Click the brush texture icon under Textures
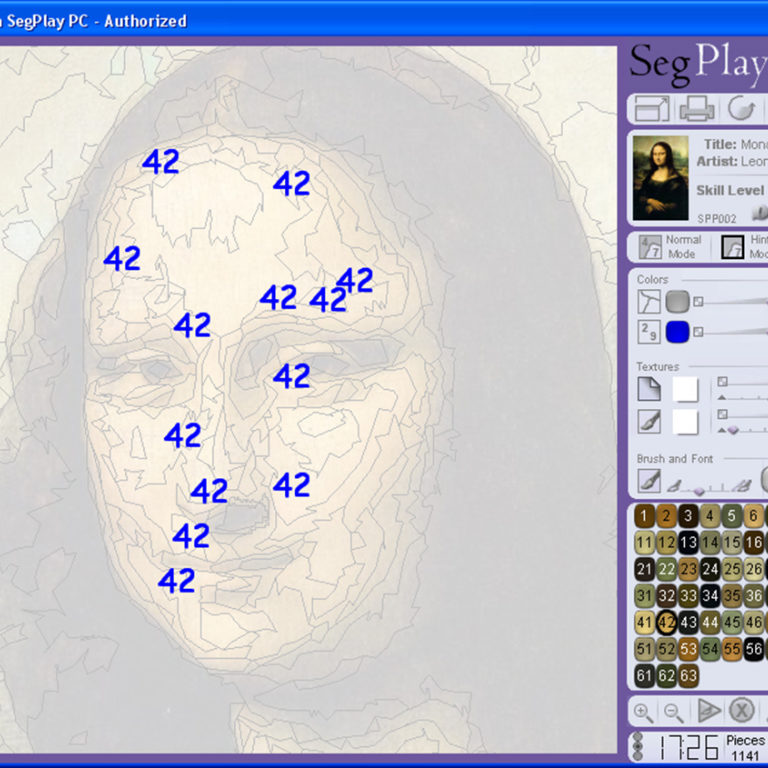768x768 pixels. 649,421
